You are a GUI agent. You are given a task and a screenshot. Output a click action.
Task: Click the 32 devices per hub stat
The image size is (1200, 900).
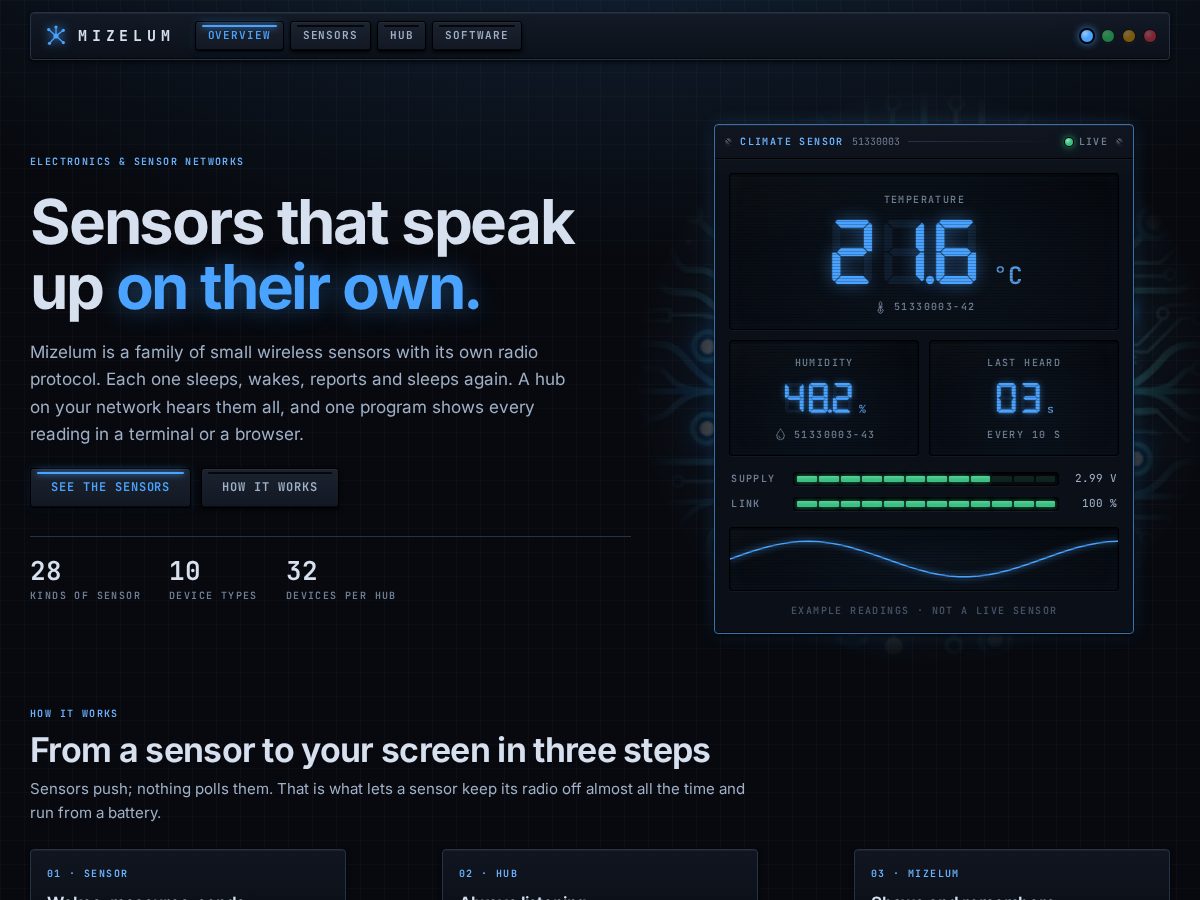[x=341, y=581]
